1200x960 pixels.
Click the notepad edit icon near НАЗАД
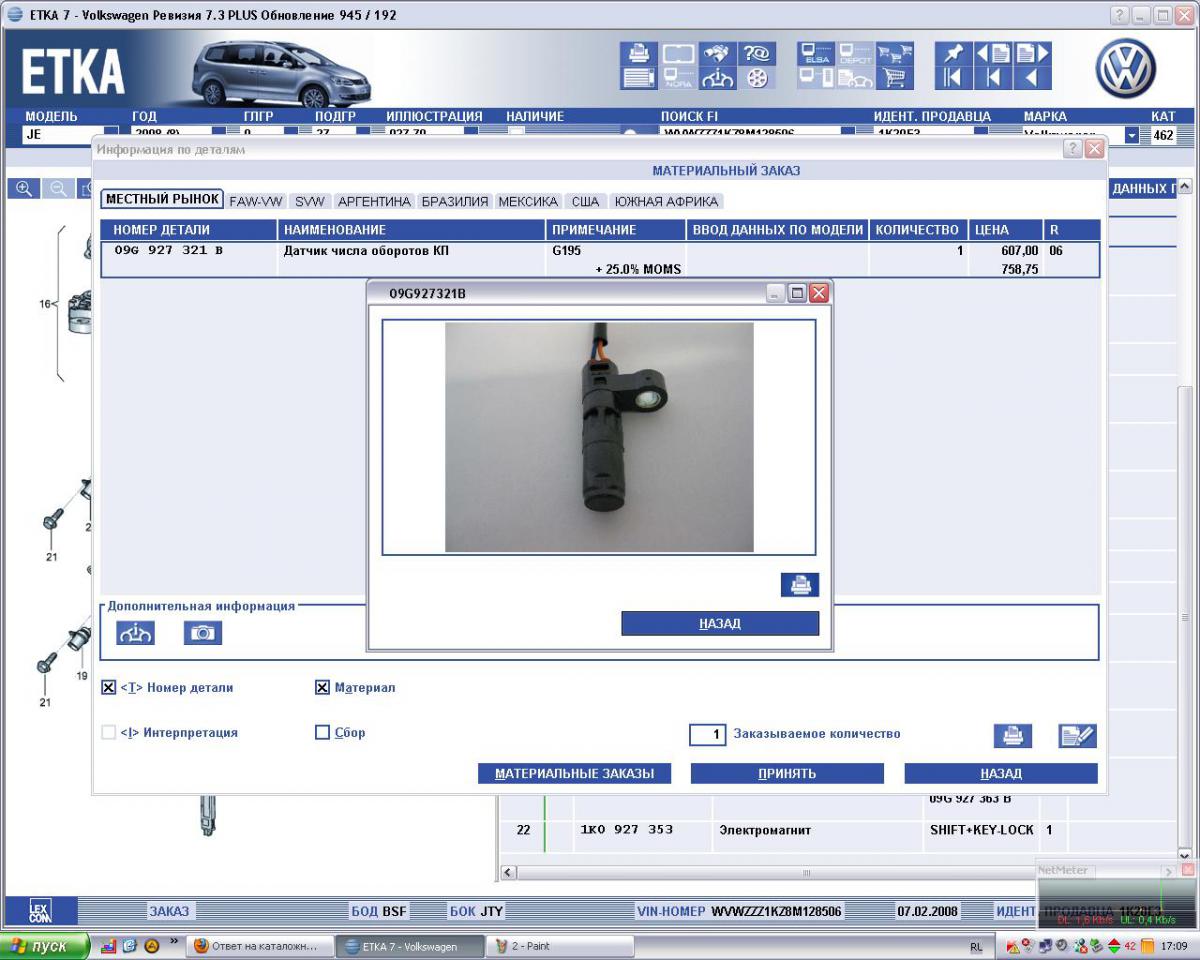point(1078,736)
